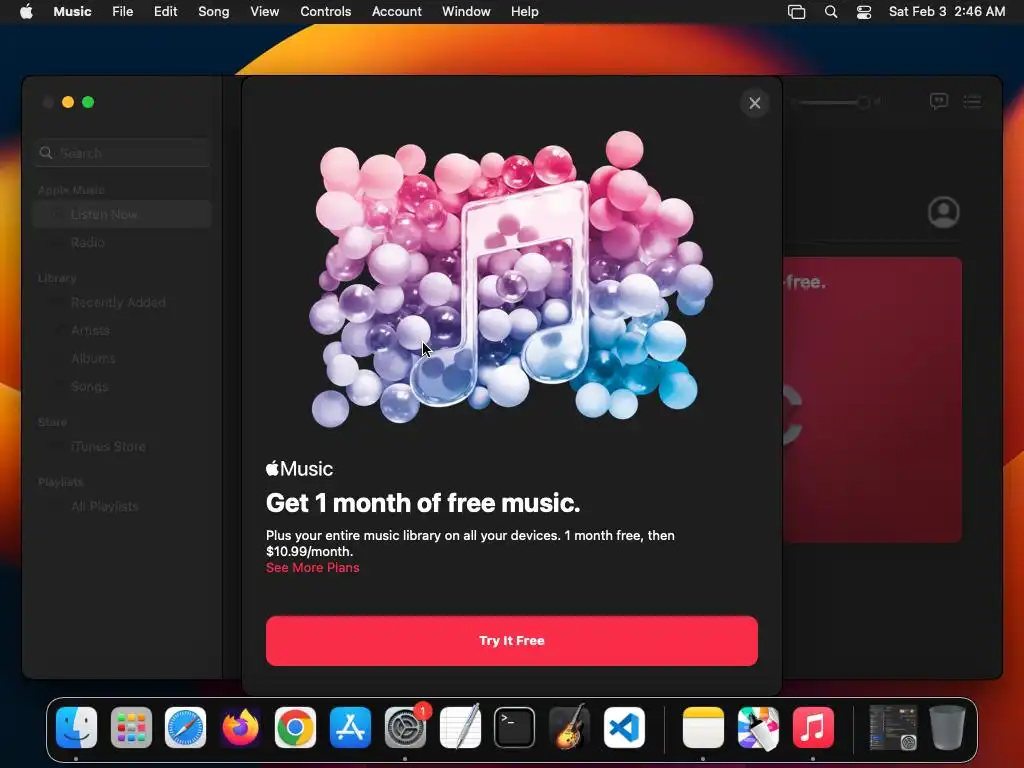Image resolution: width=1024 pixels, height=768 pixels.
Task: Click the Music app icon in Dock
Action: [x=813, y=727]
